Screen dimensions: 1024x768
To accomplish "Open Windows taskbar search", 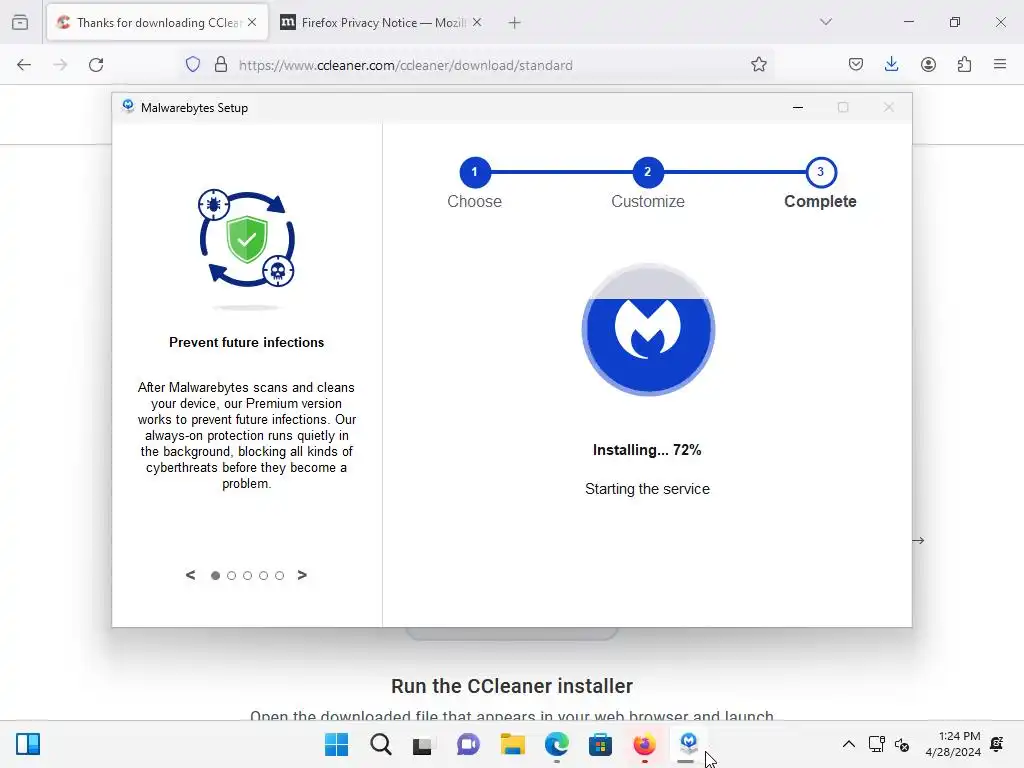I will pyautogui.click(x=381, y=744).
